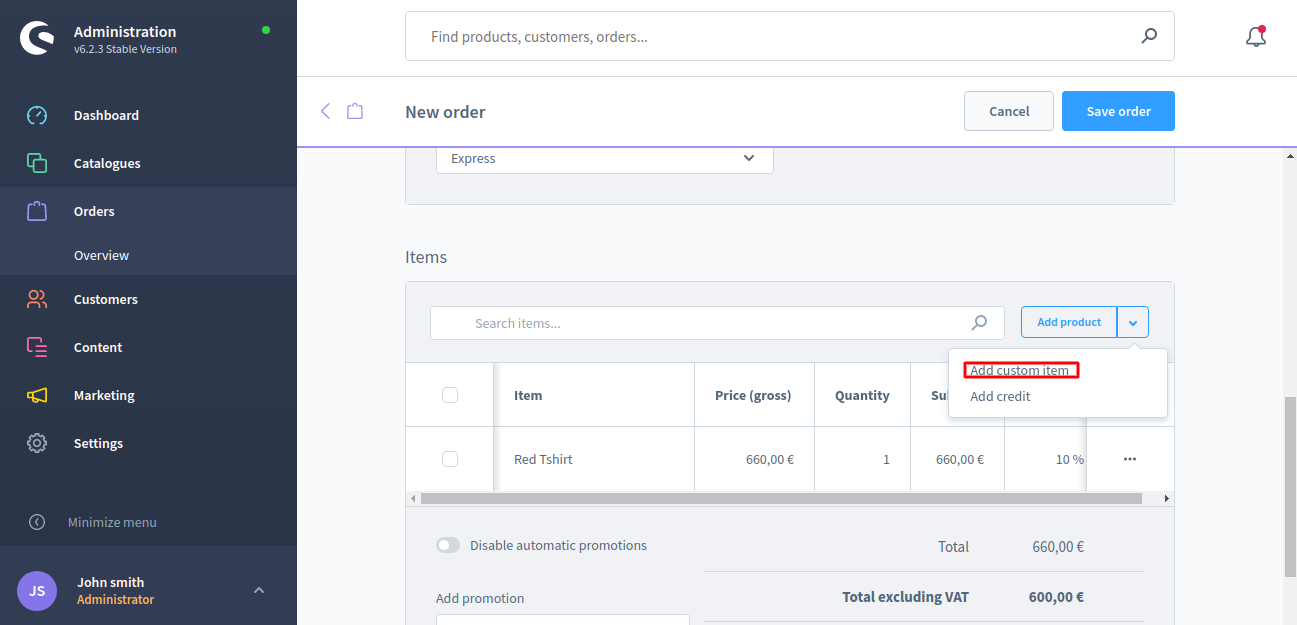Click the table scrollbar right arrow

(x=1166, y=498)
